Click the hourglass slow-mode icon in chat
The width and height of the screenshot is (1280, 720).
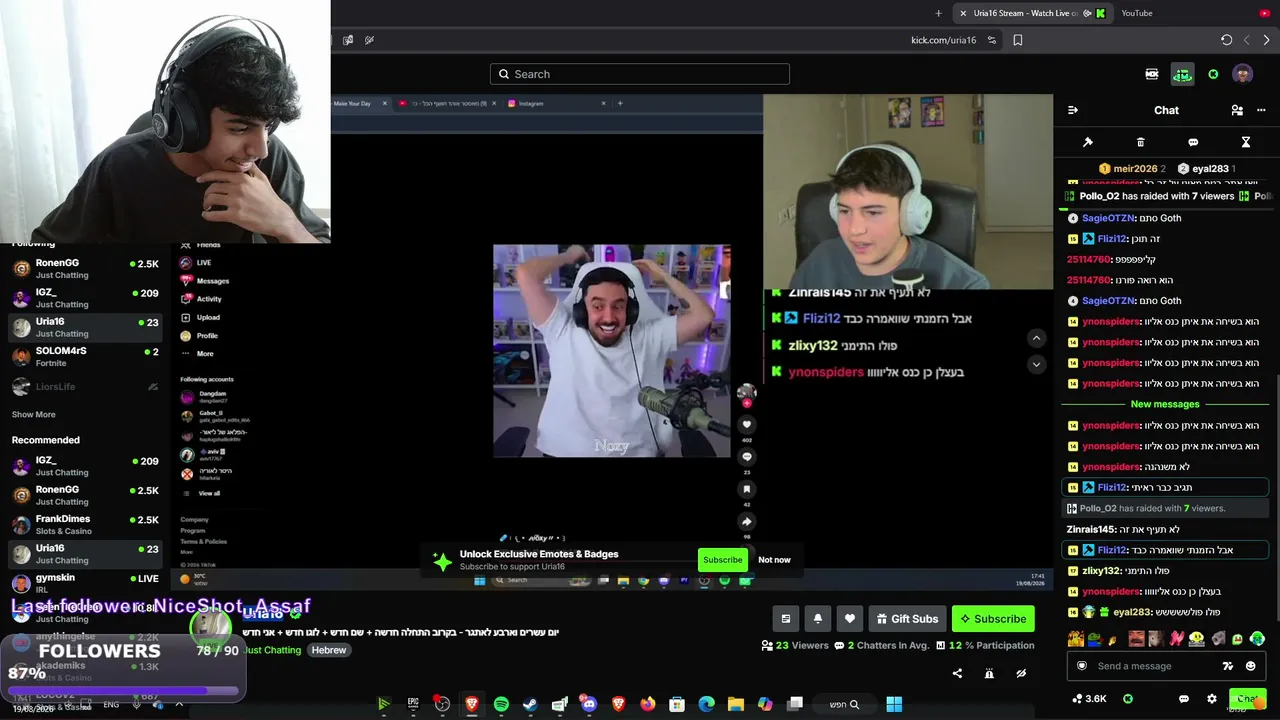pyautogui.click(x=1246, y=142)
